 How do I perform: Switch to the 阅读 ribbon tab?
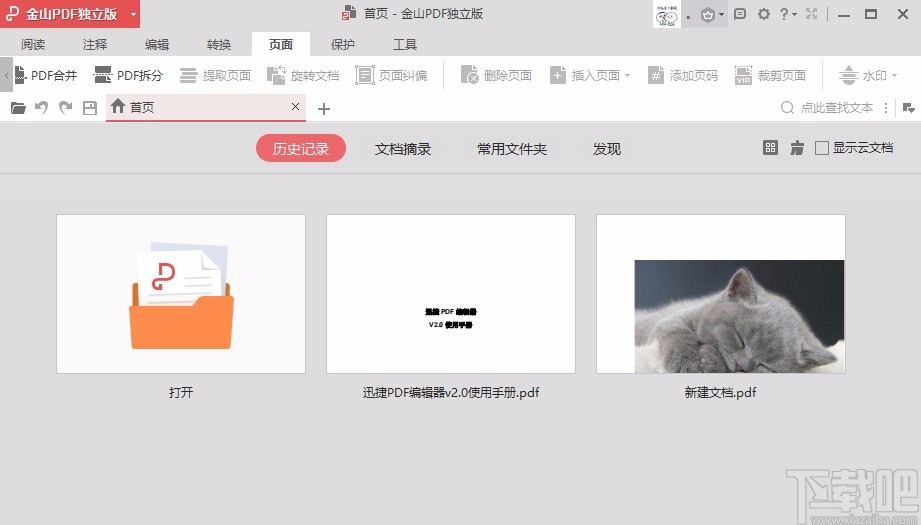33,44
